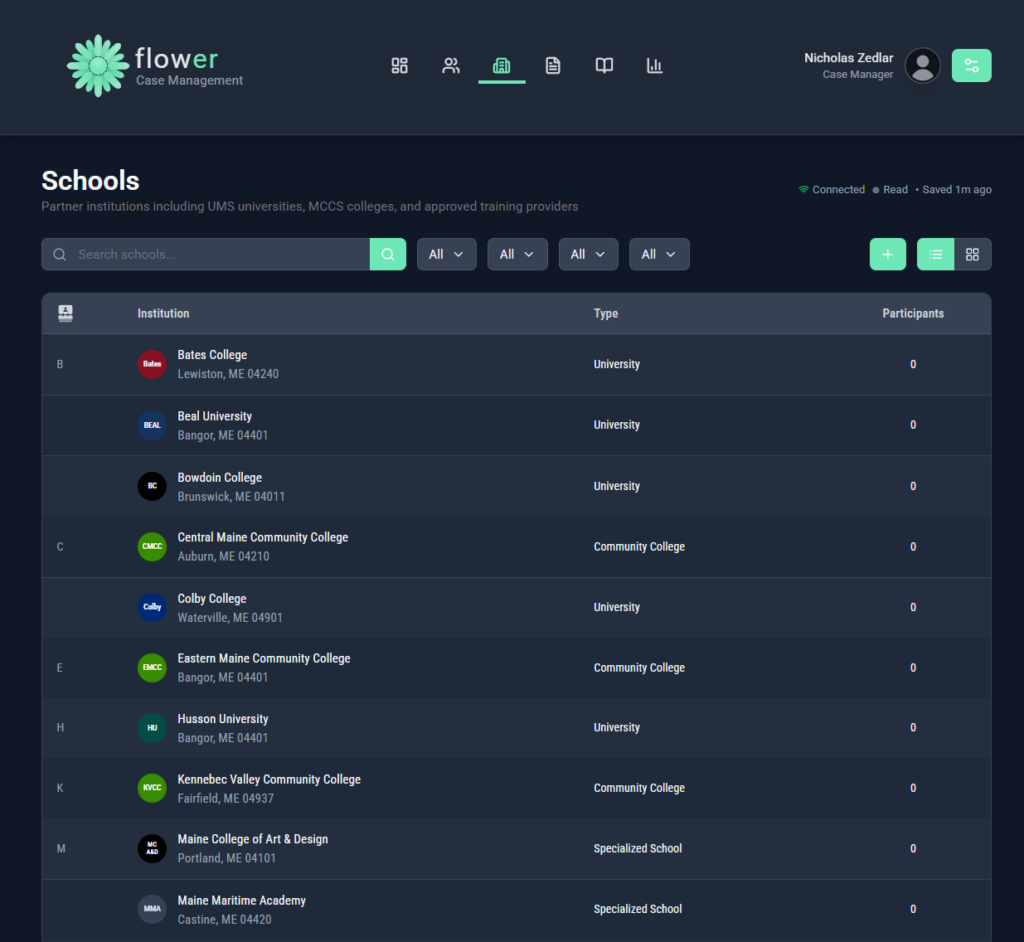1024x942 pixels.
Task: Click the plus button to add school
Action: 887,254
